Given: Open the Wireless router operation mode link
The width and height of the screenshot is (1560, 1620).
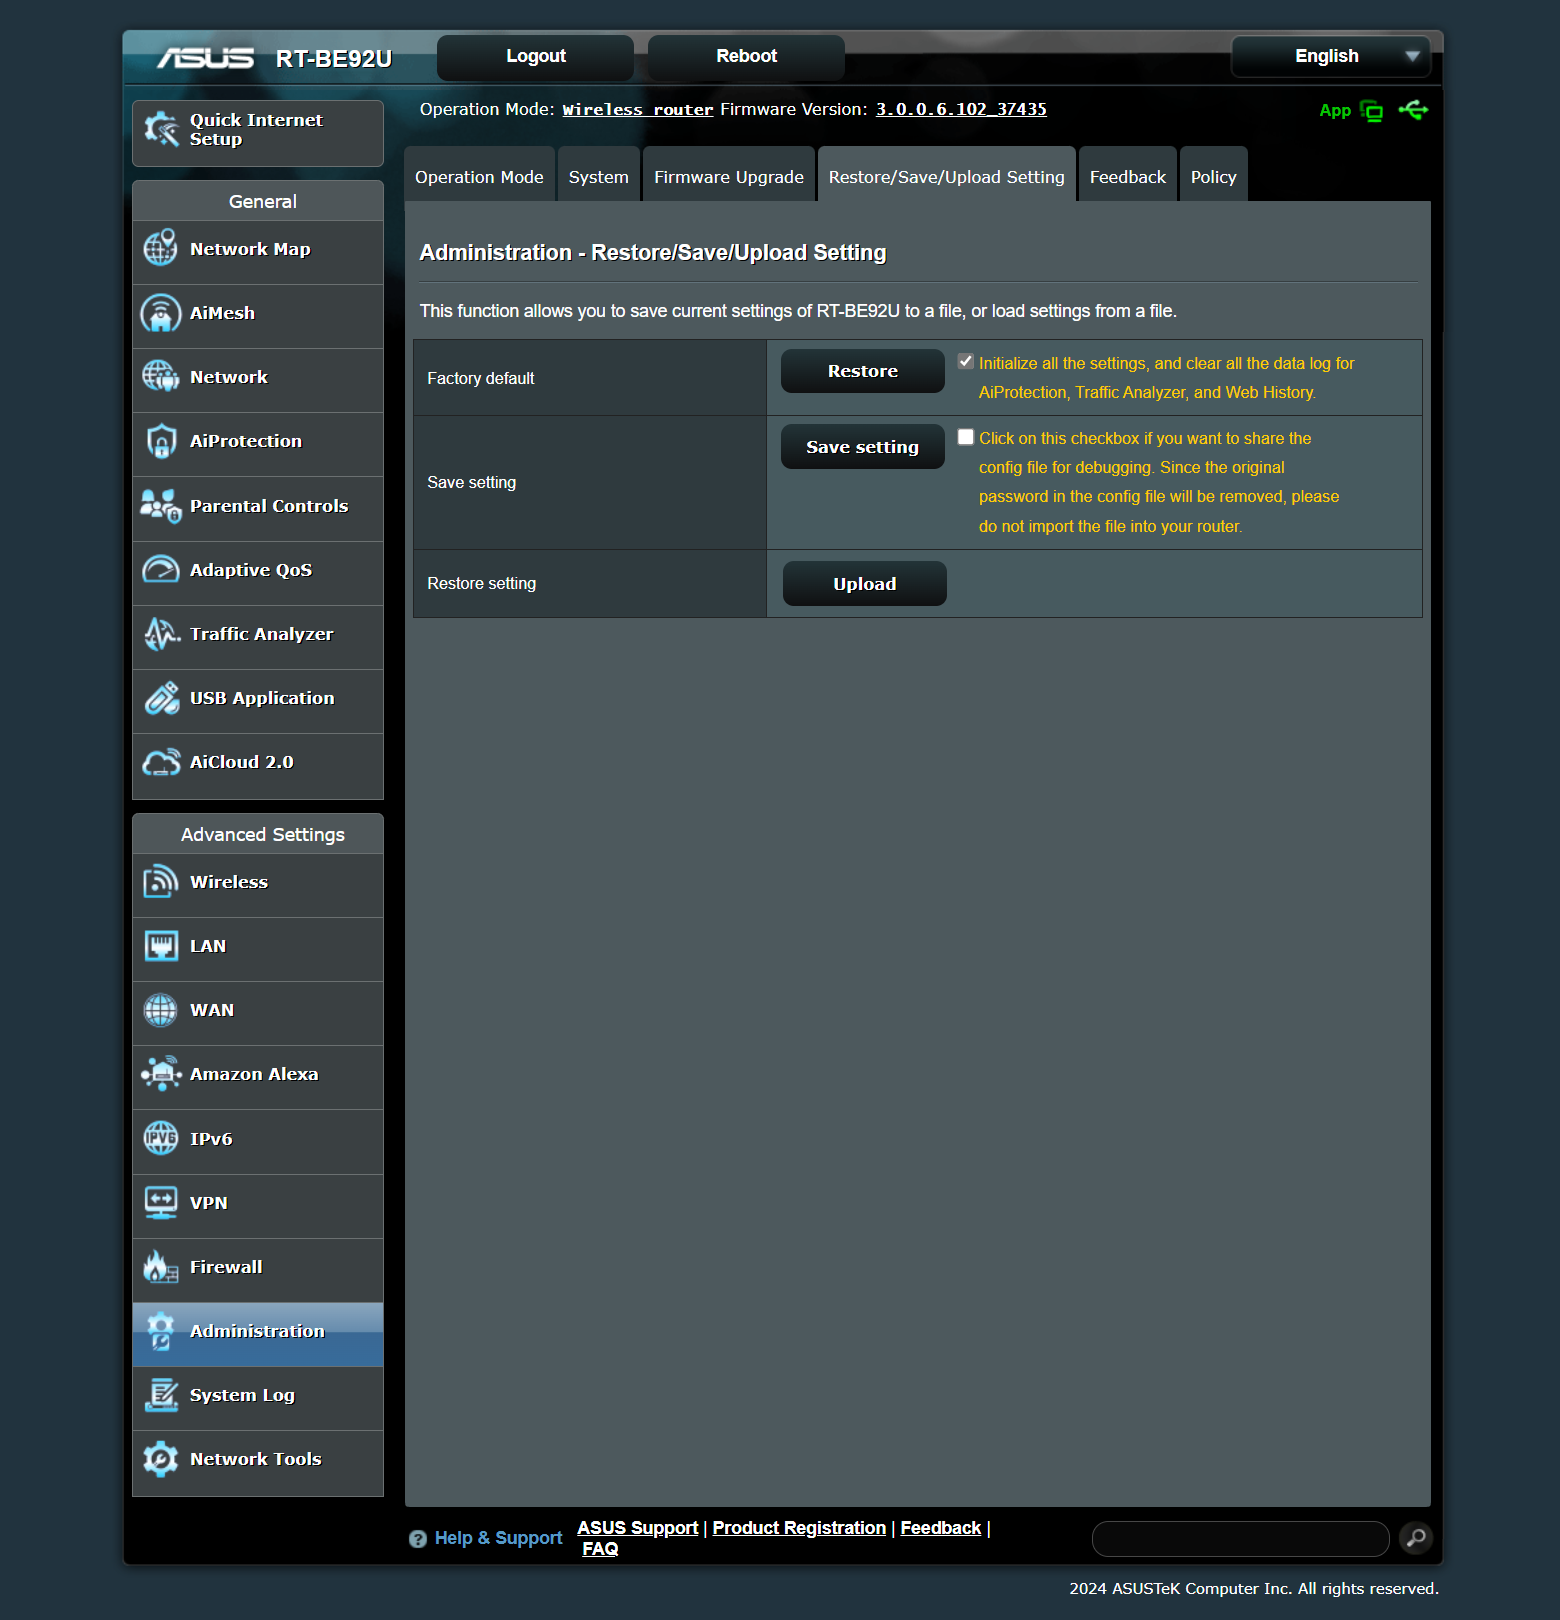Looking at the screenshot, I should coord(638,110).
